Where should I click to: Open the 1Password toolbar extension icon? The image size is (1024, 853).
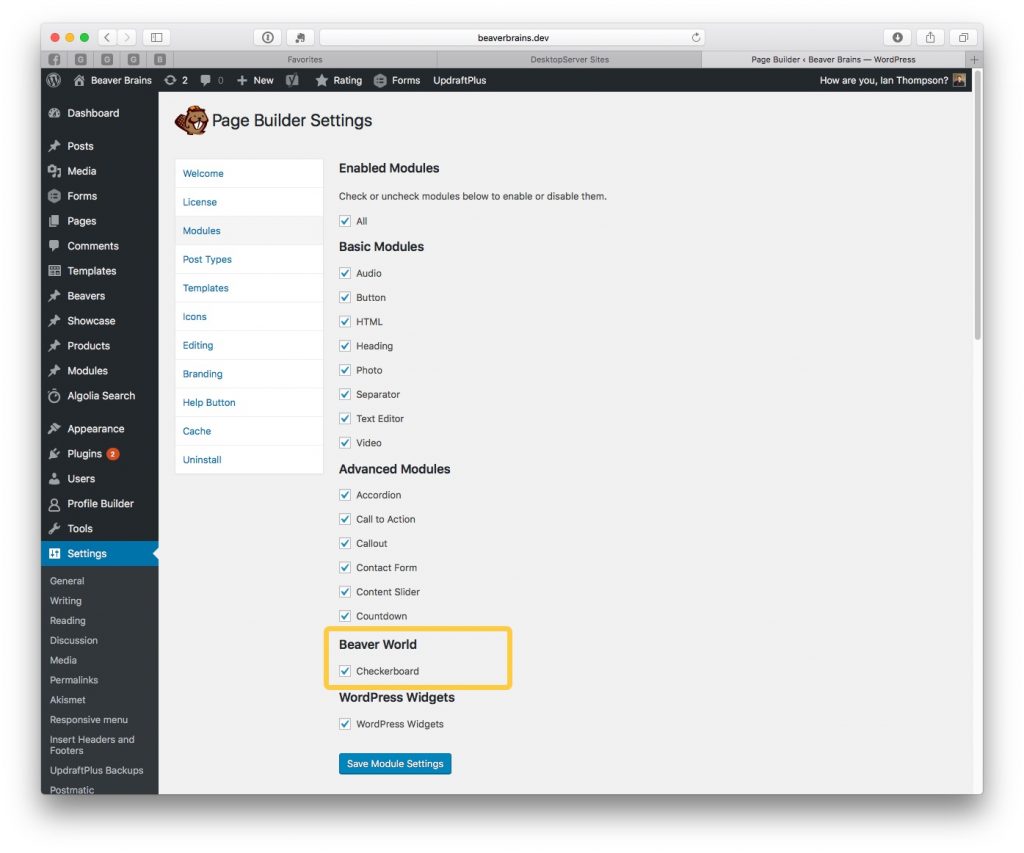point(268,37)
